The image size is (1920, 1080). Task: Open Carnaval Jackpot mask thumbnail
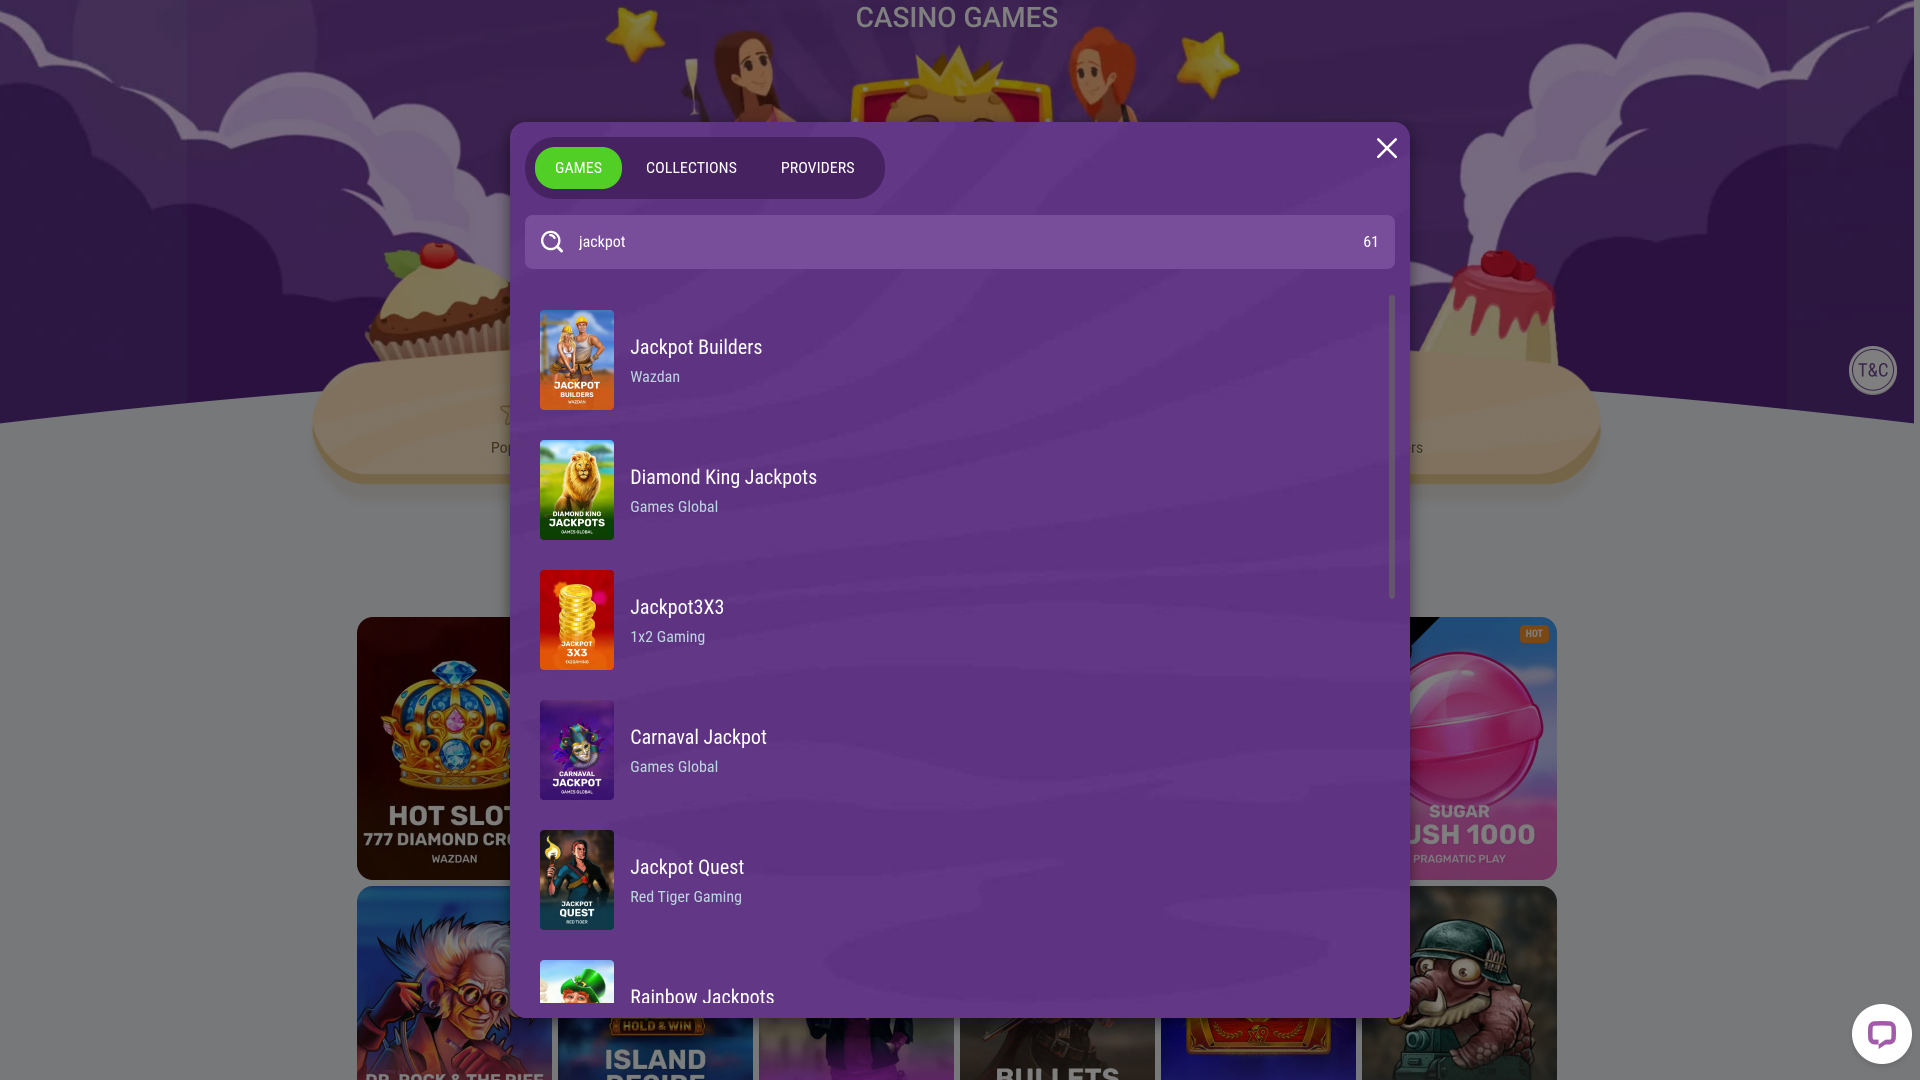point(577,750)
